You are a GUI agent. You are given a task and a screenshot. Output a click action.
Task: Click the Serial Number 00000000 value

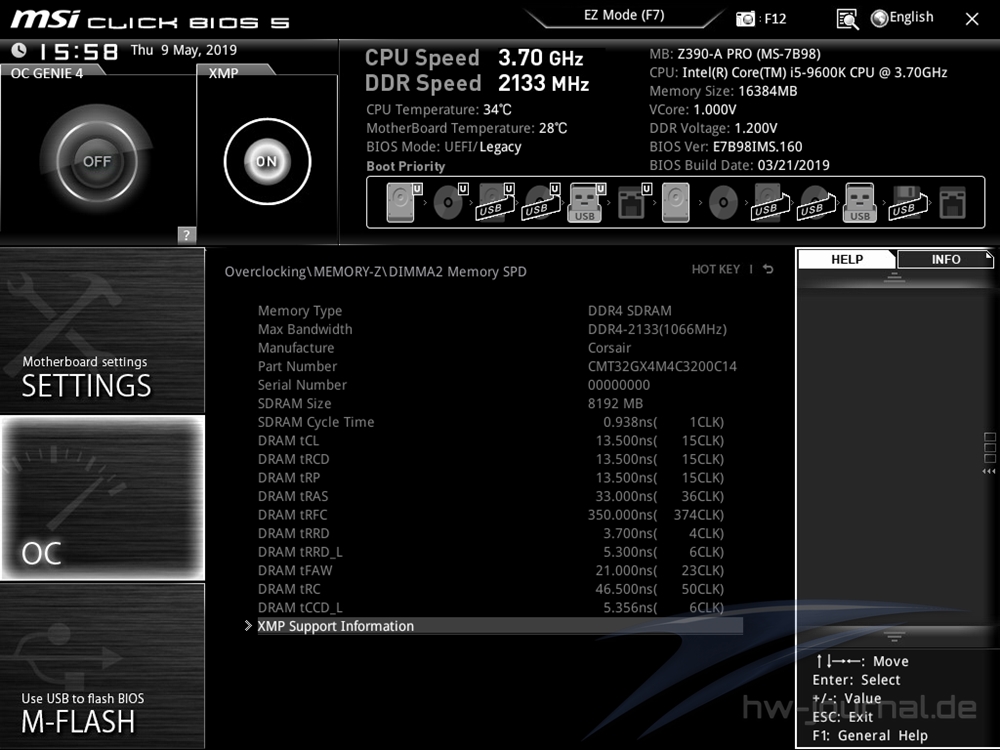tap(619, 385)
